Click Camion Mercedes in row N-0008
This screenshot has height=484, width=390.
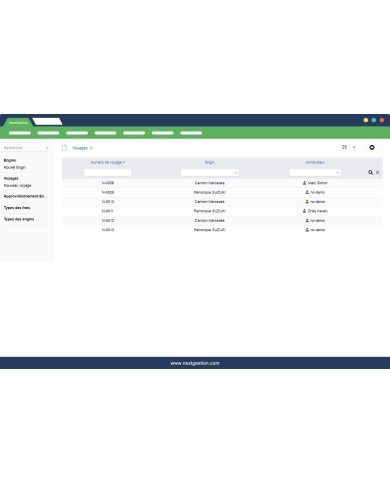pyautogui.click(x=210, y=183)
